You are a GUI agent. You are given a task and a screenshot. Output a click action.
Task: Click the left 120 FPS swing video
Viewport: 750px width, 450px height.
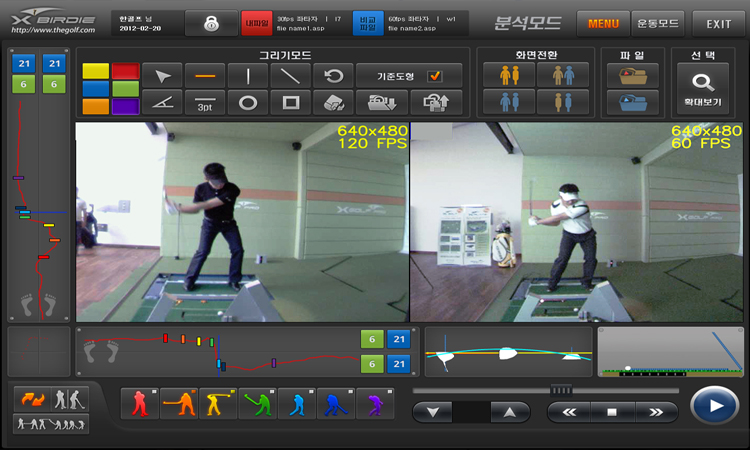click(x=242, y=222)
